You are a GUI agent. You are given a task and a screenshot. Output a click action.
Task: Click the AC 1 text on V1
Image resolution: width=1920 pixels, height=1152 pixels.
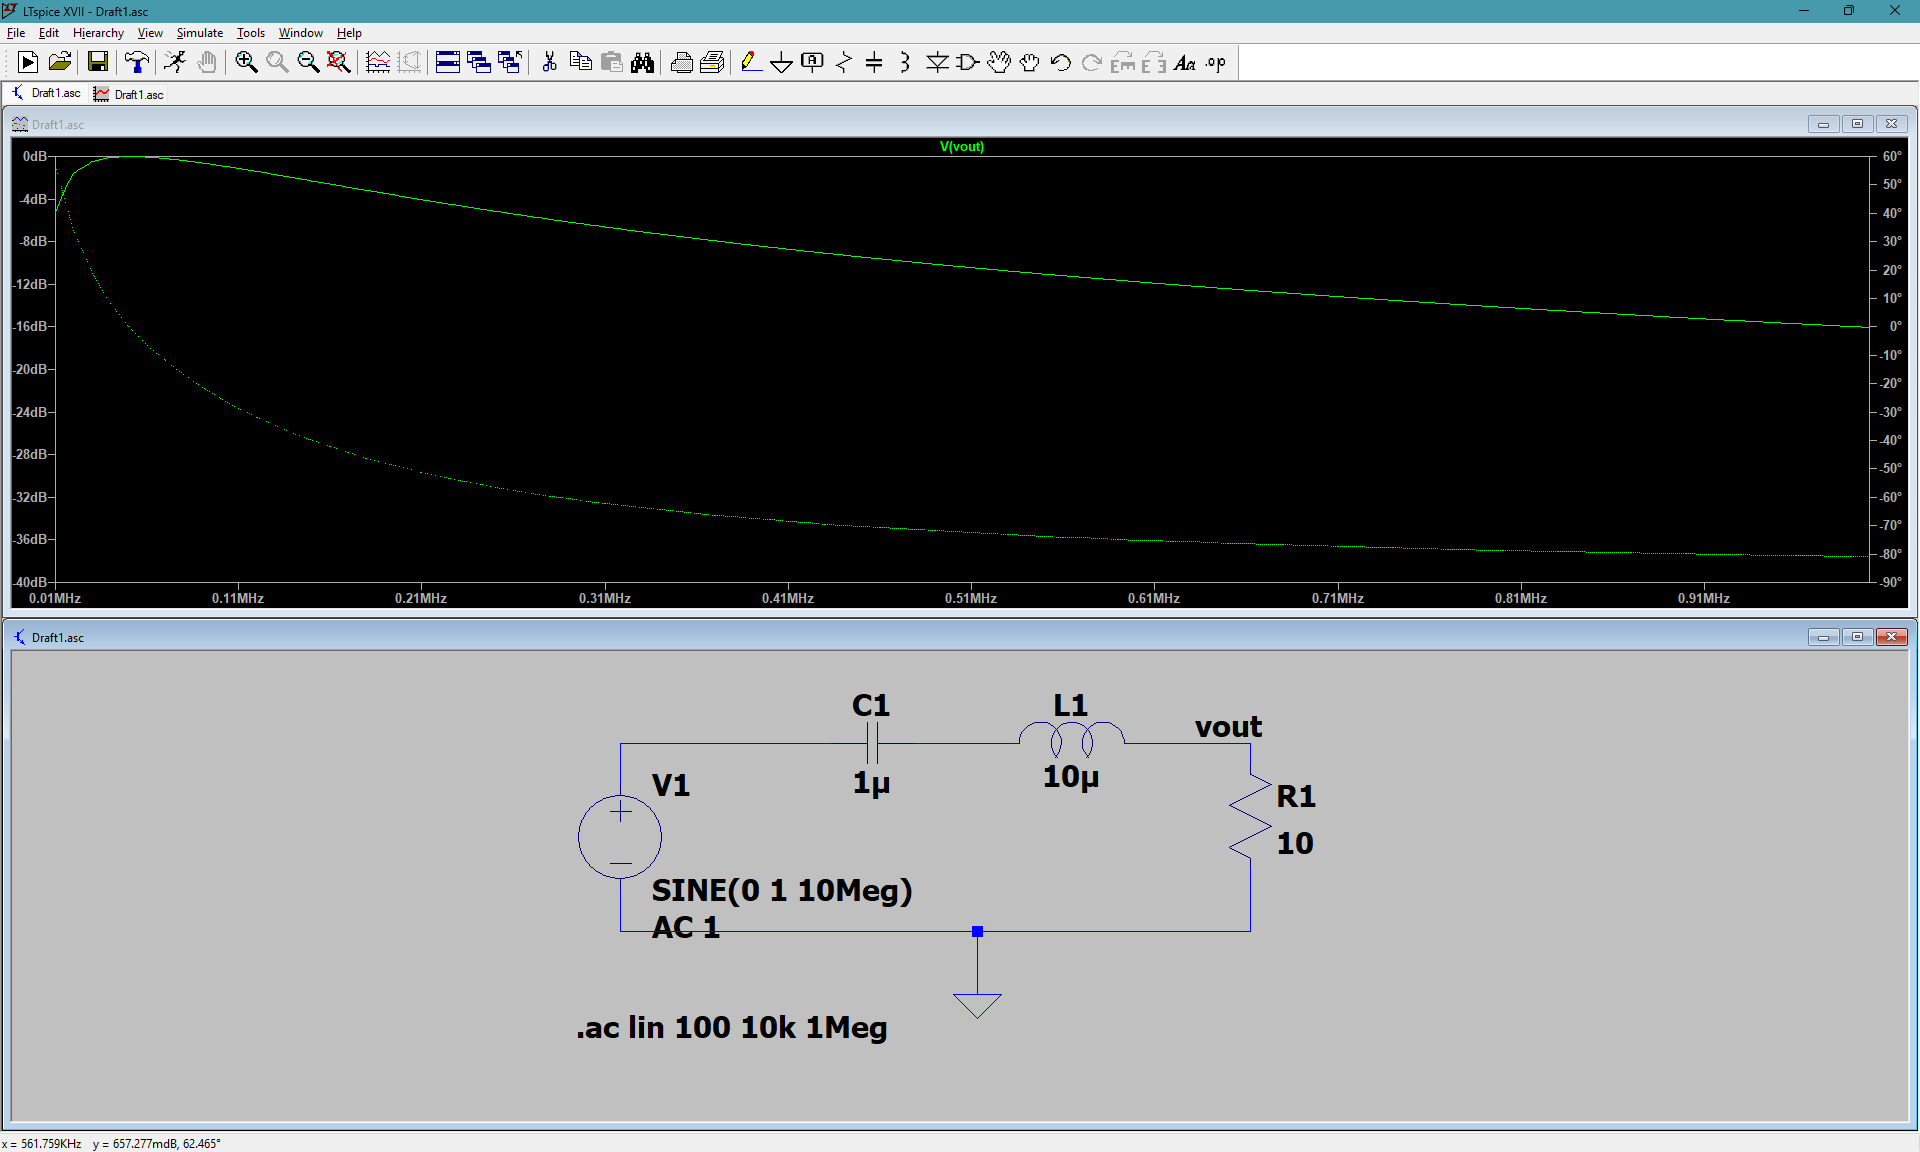point(686,927)
